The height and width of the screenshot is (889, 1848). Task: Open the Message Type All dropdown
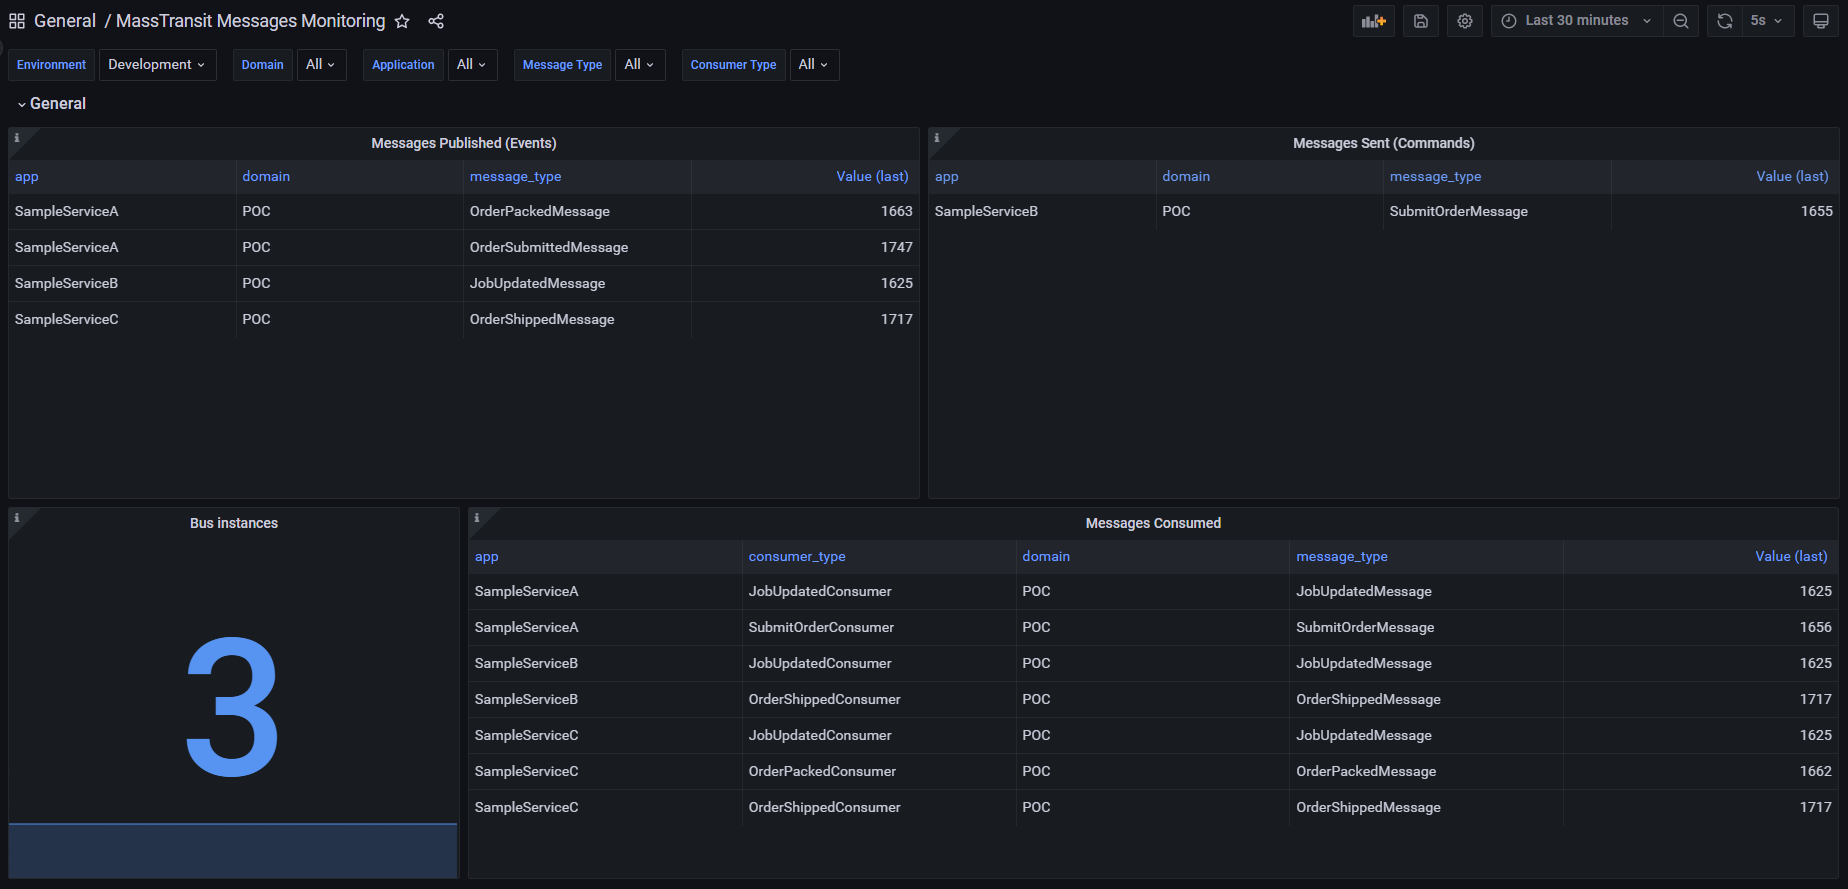point(639,65)
